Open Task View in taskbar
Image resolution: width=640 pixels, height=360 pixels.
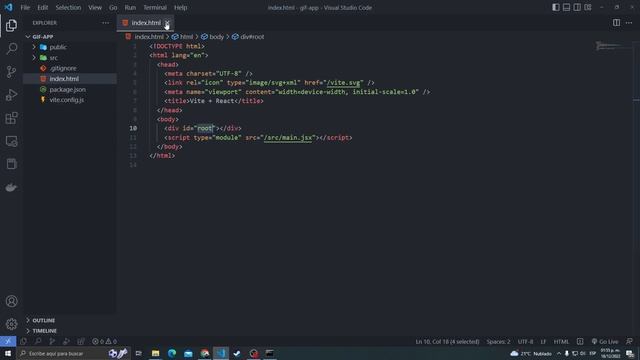[x=139, y=353]
